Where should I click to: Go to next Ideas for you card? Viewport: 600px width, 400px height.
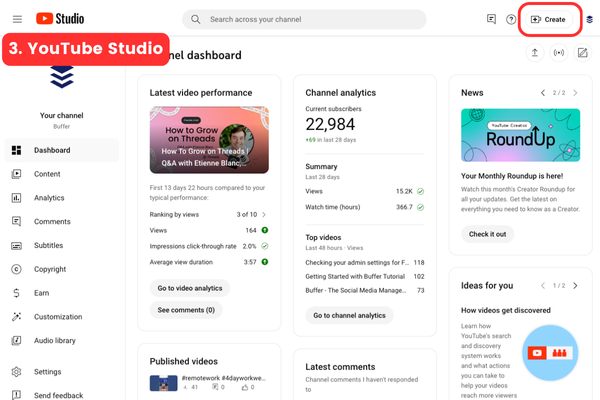click(x=575, y=286)
